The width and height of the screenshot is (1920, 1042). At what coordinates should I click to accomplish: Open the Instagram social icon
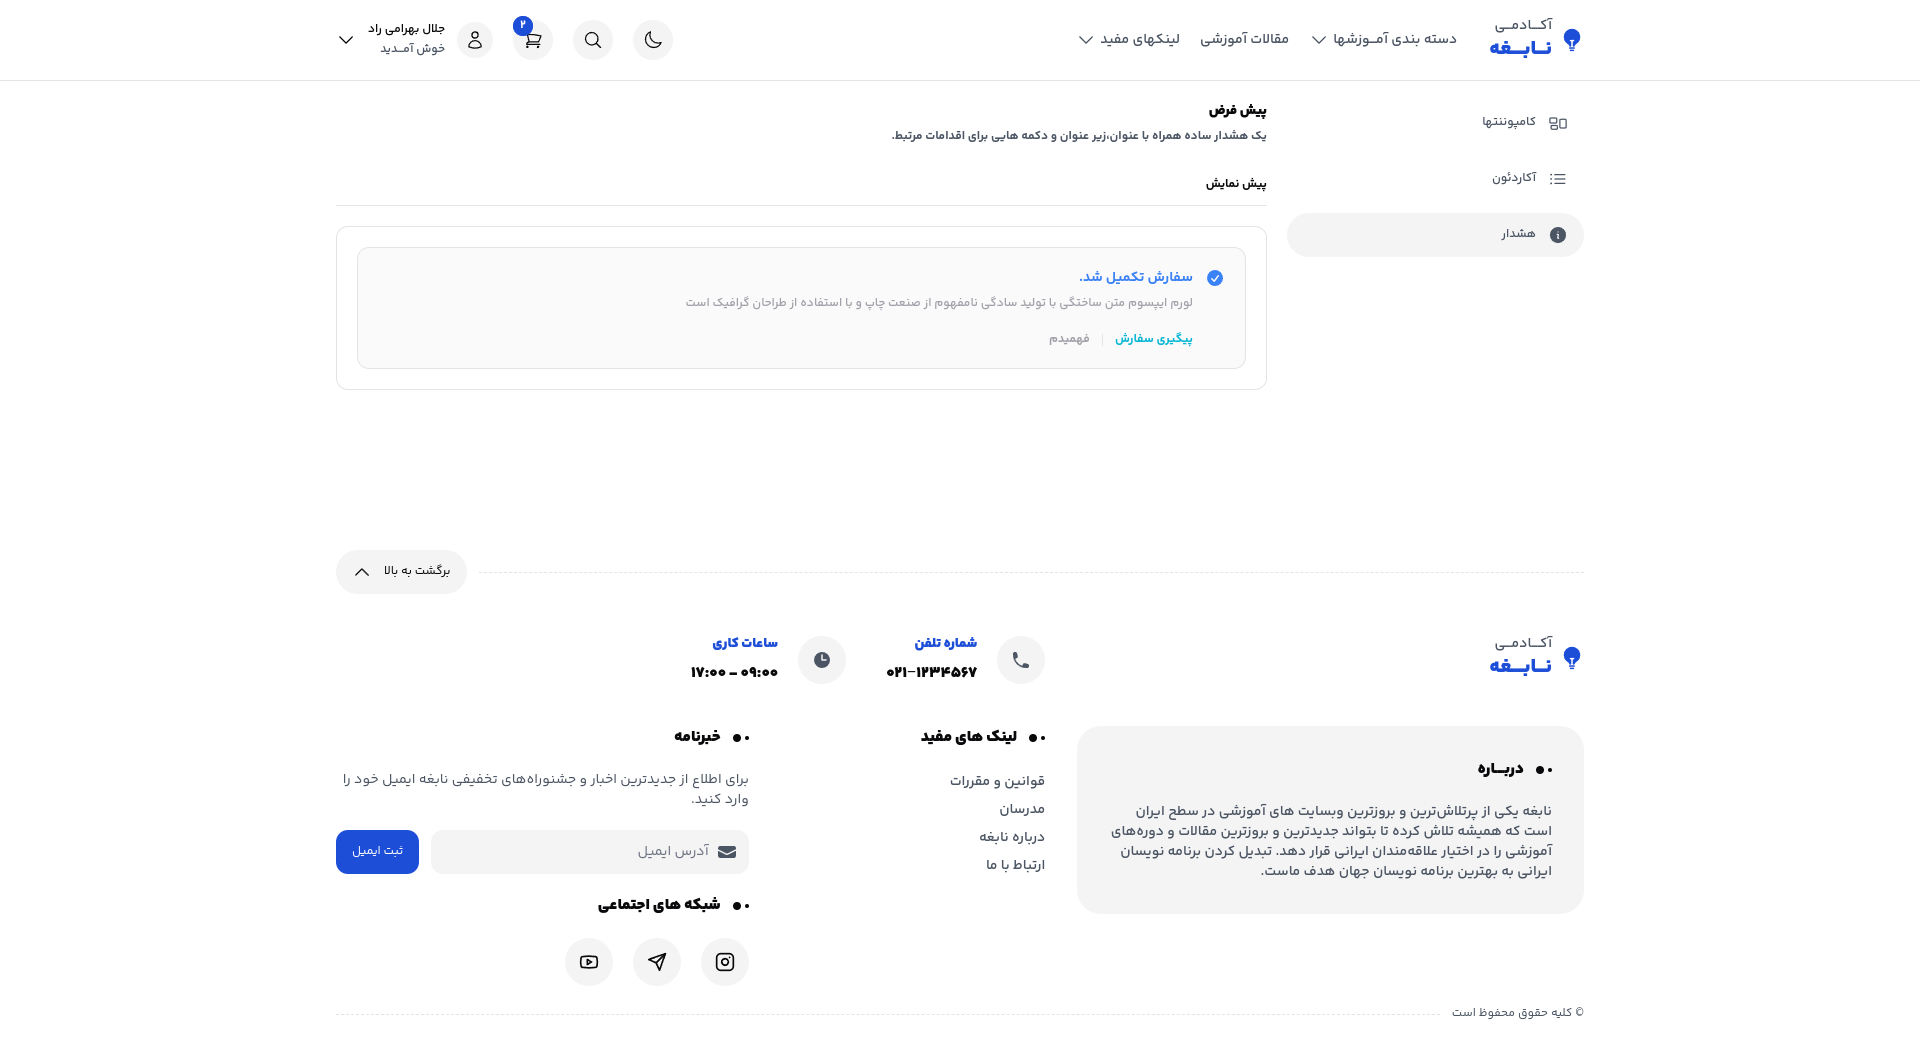click(725, 962)
